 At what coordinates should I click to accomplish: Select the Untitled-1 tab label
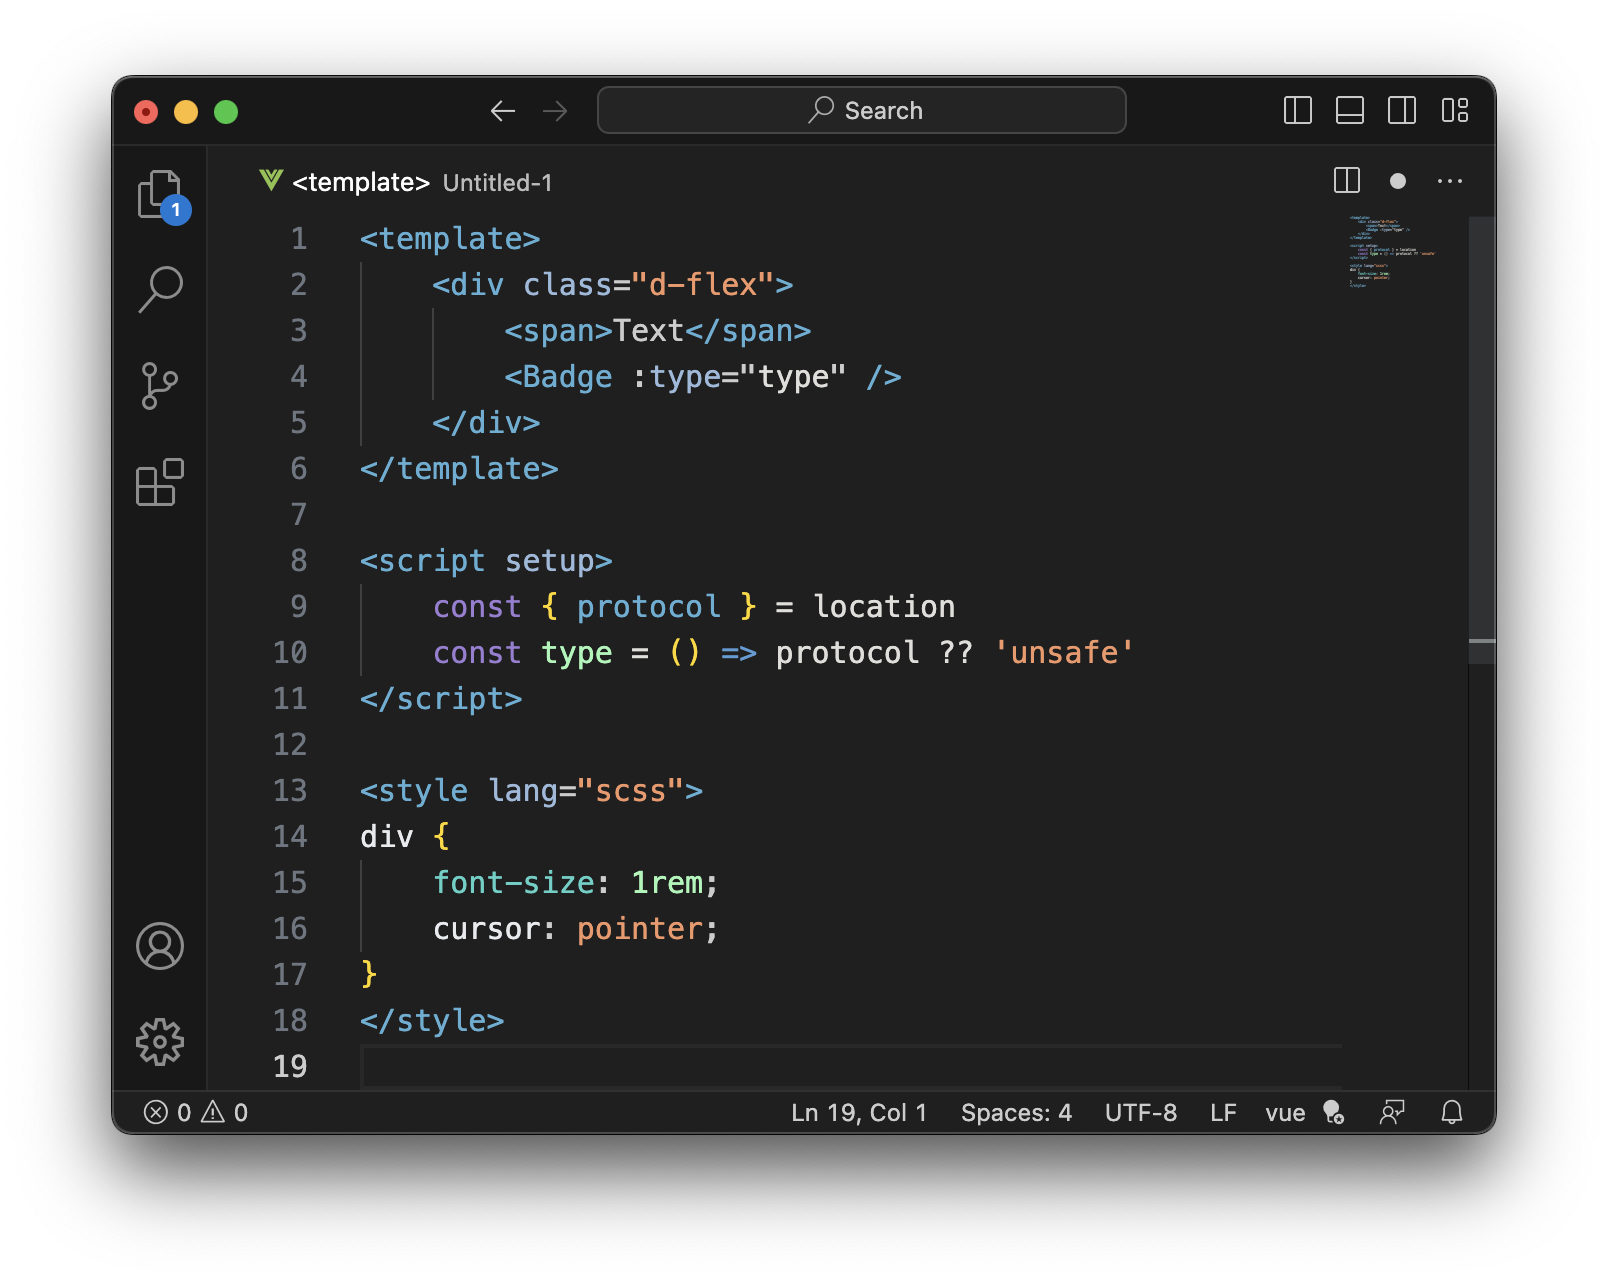497,183
